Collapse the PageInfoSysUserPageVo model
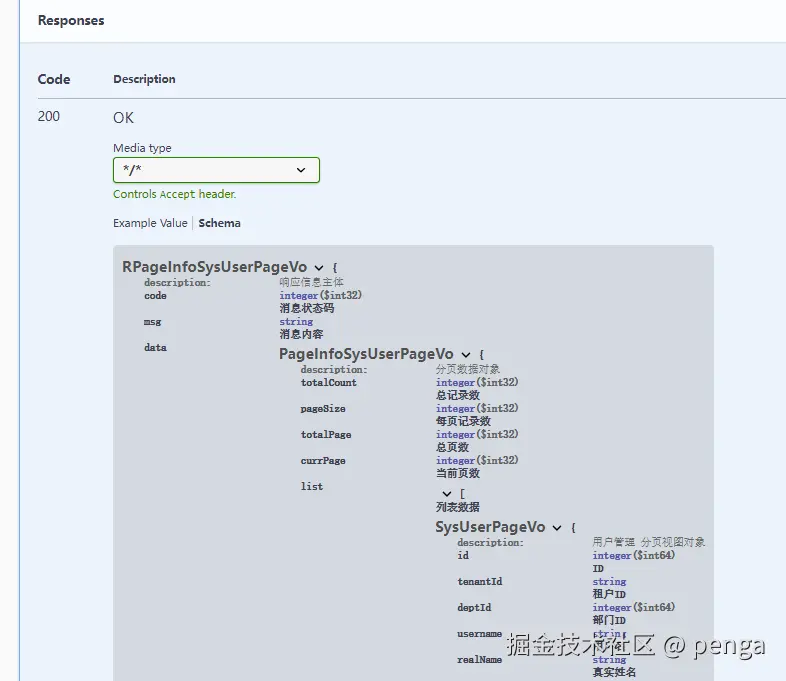Viewport: 786px width, 681px height. click(466, 355)
